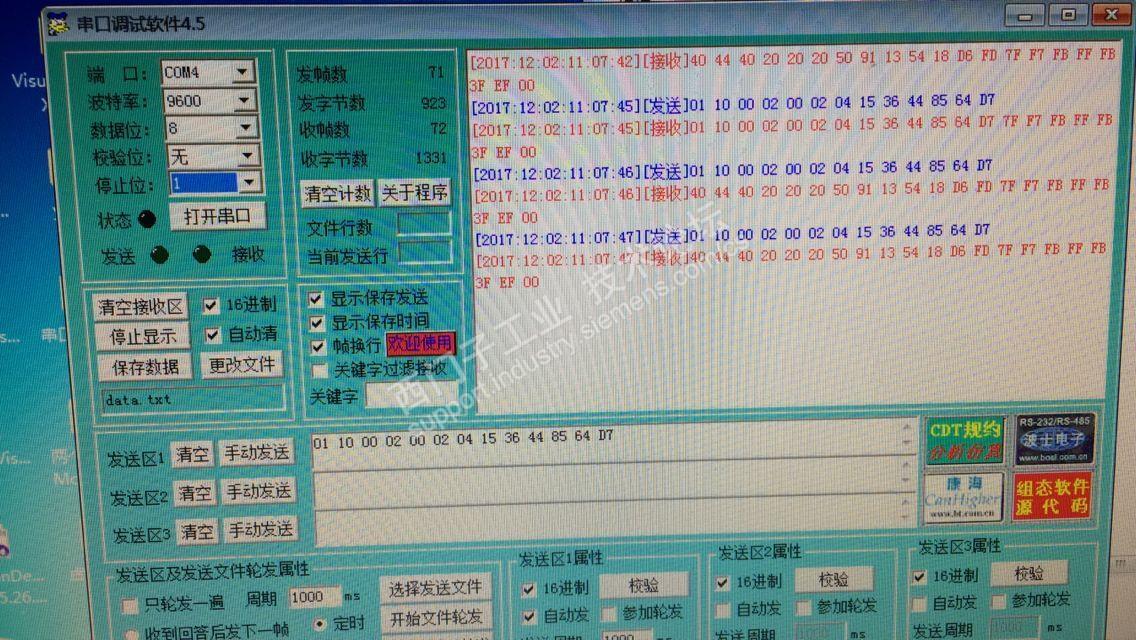
Task: Click 手动发送 for 发送区1
Action: 256,453
